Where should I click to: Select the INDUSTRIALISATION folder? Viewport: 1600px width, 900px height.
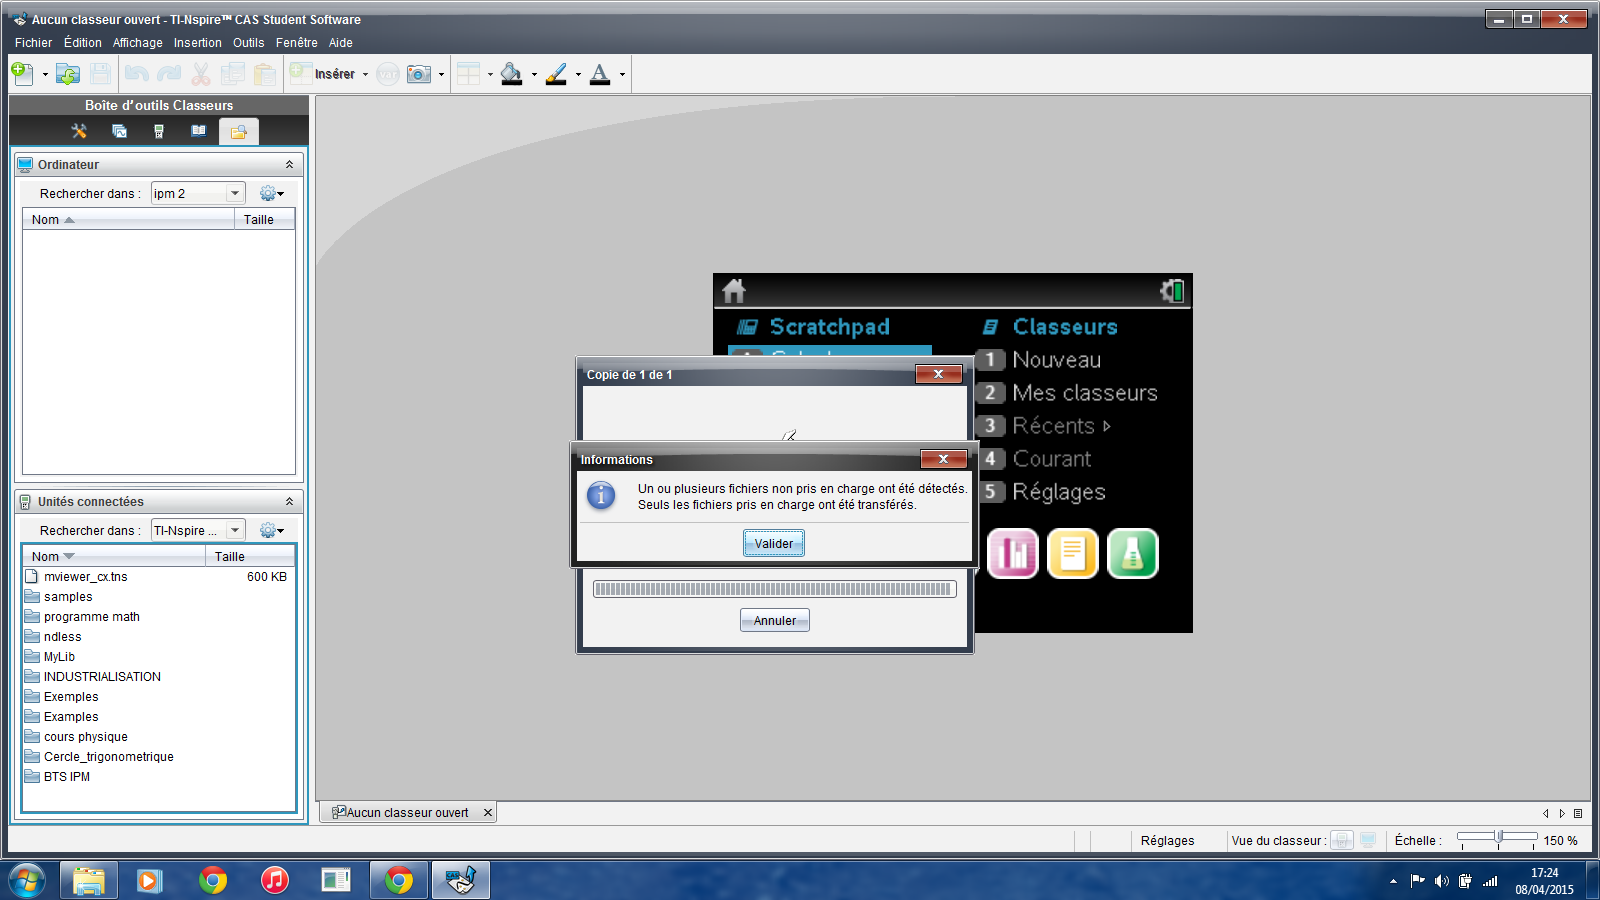coord(158,677)
